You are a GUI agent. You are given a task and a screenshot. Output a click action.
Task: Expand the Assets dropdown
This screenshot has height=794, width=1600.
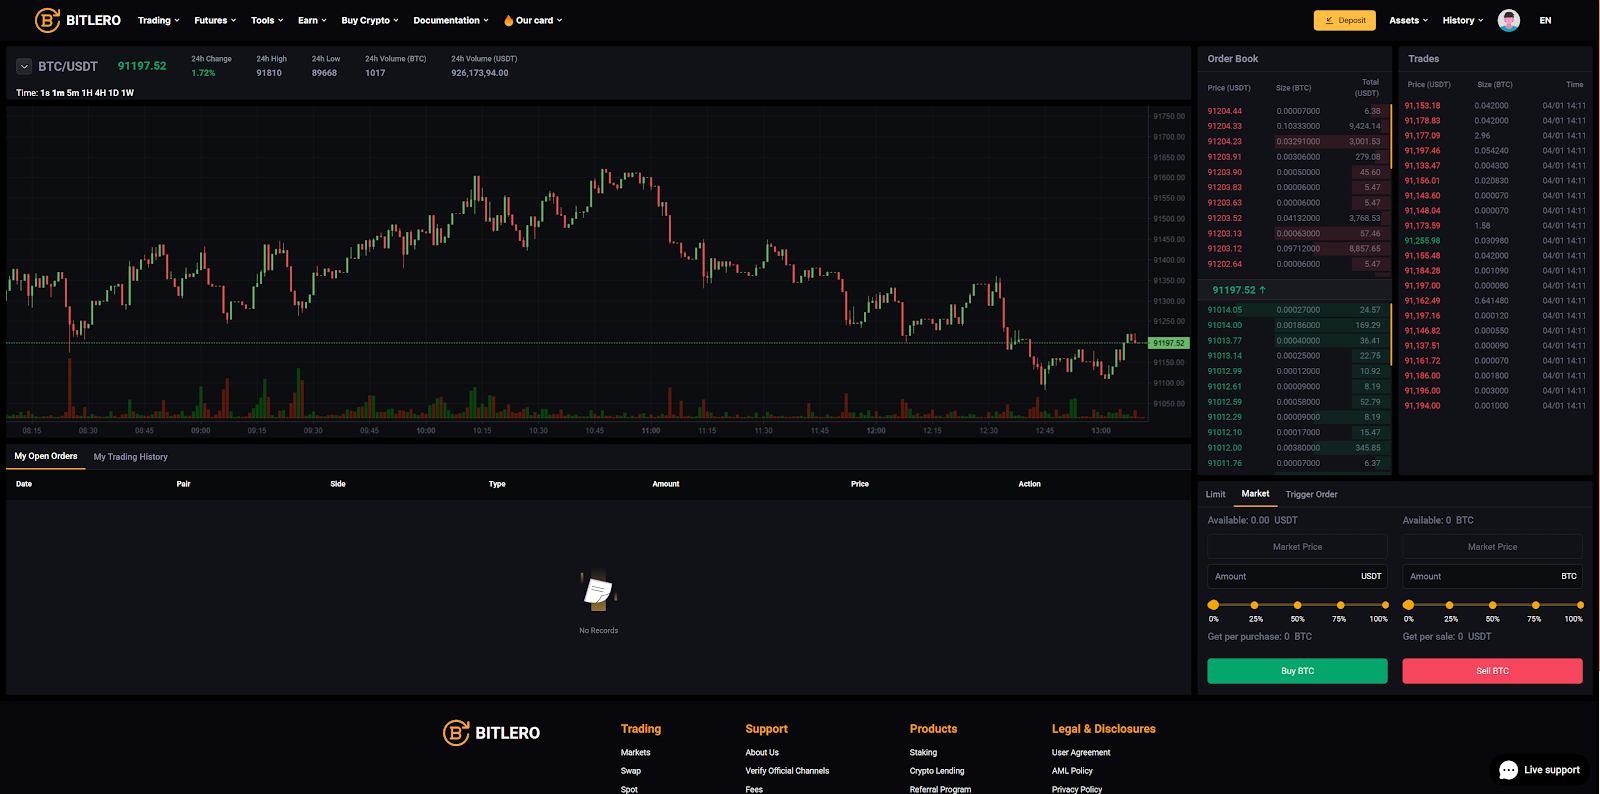pyautogui.click(x=1408, y=20)
